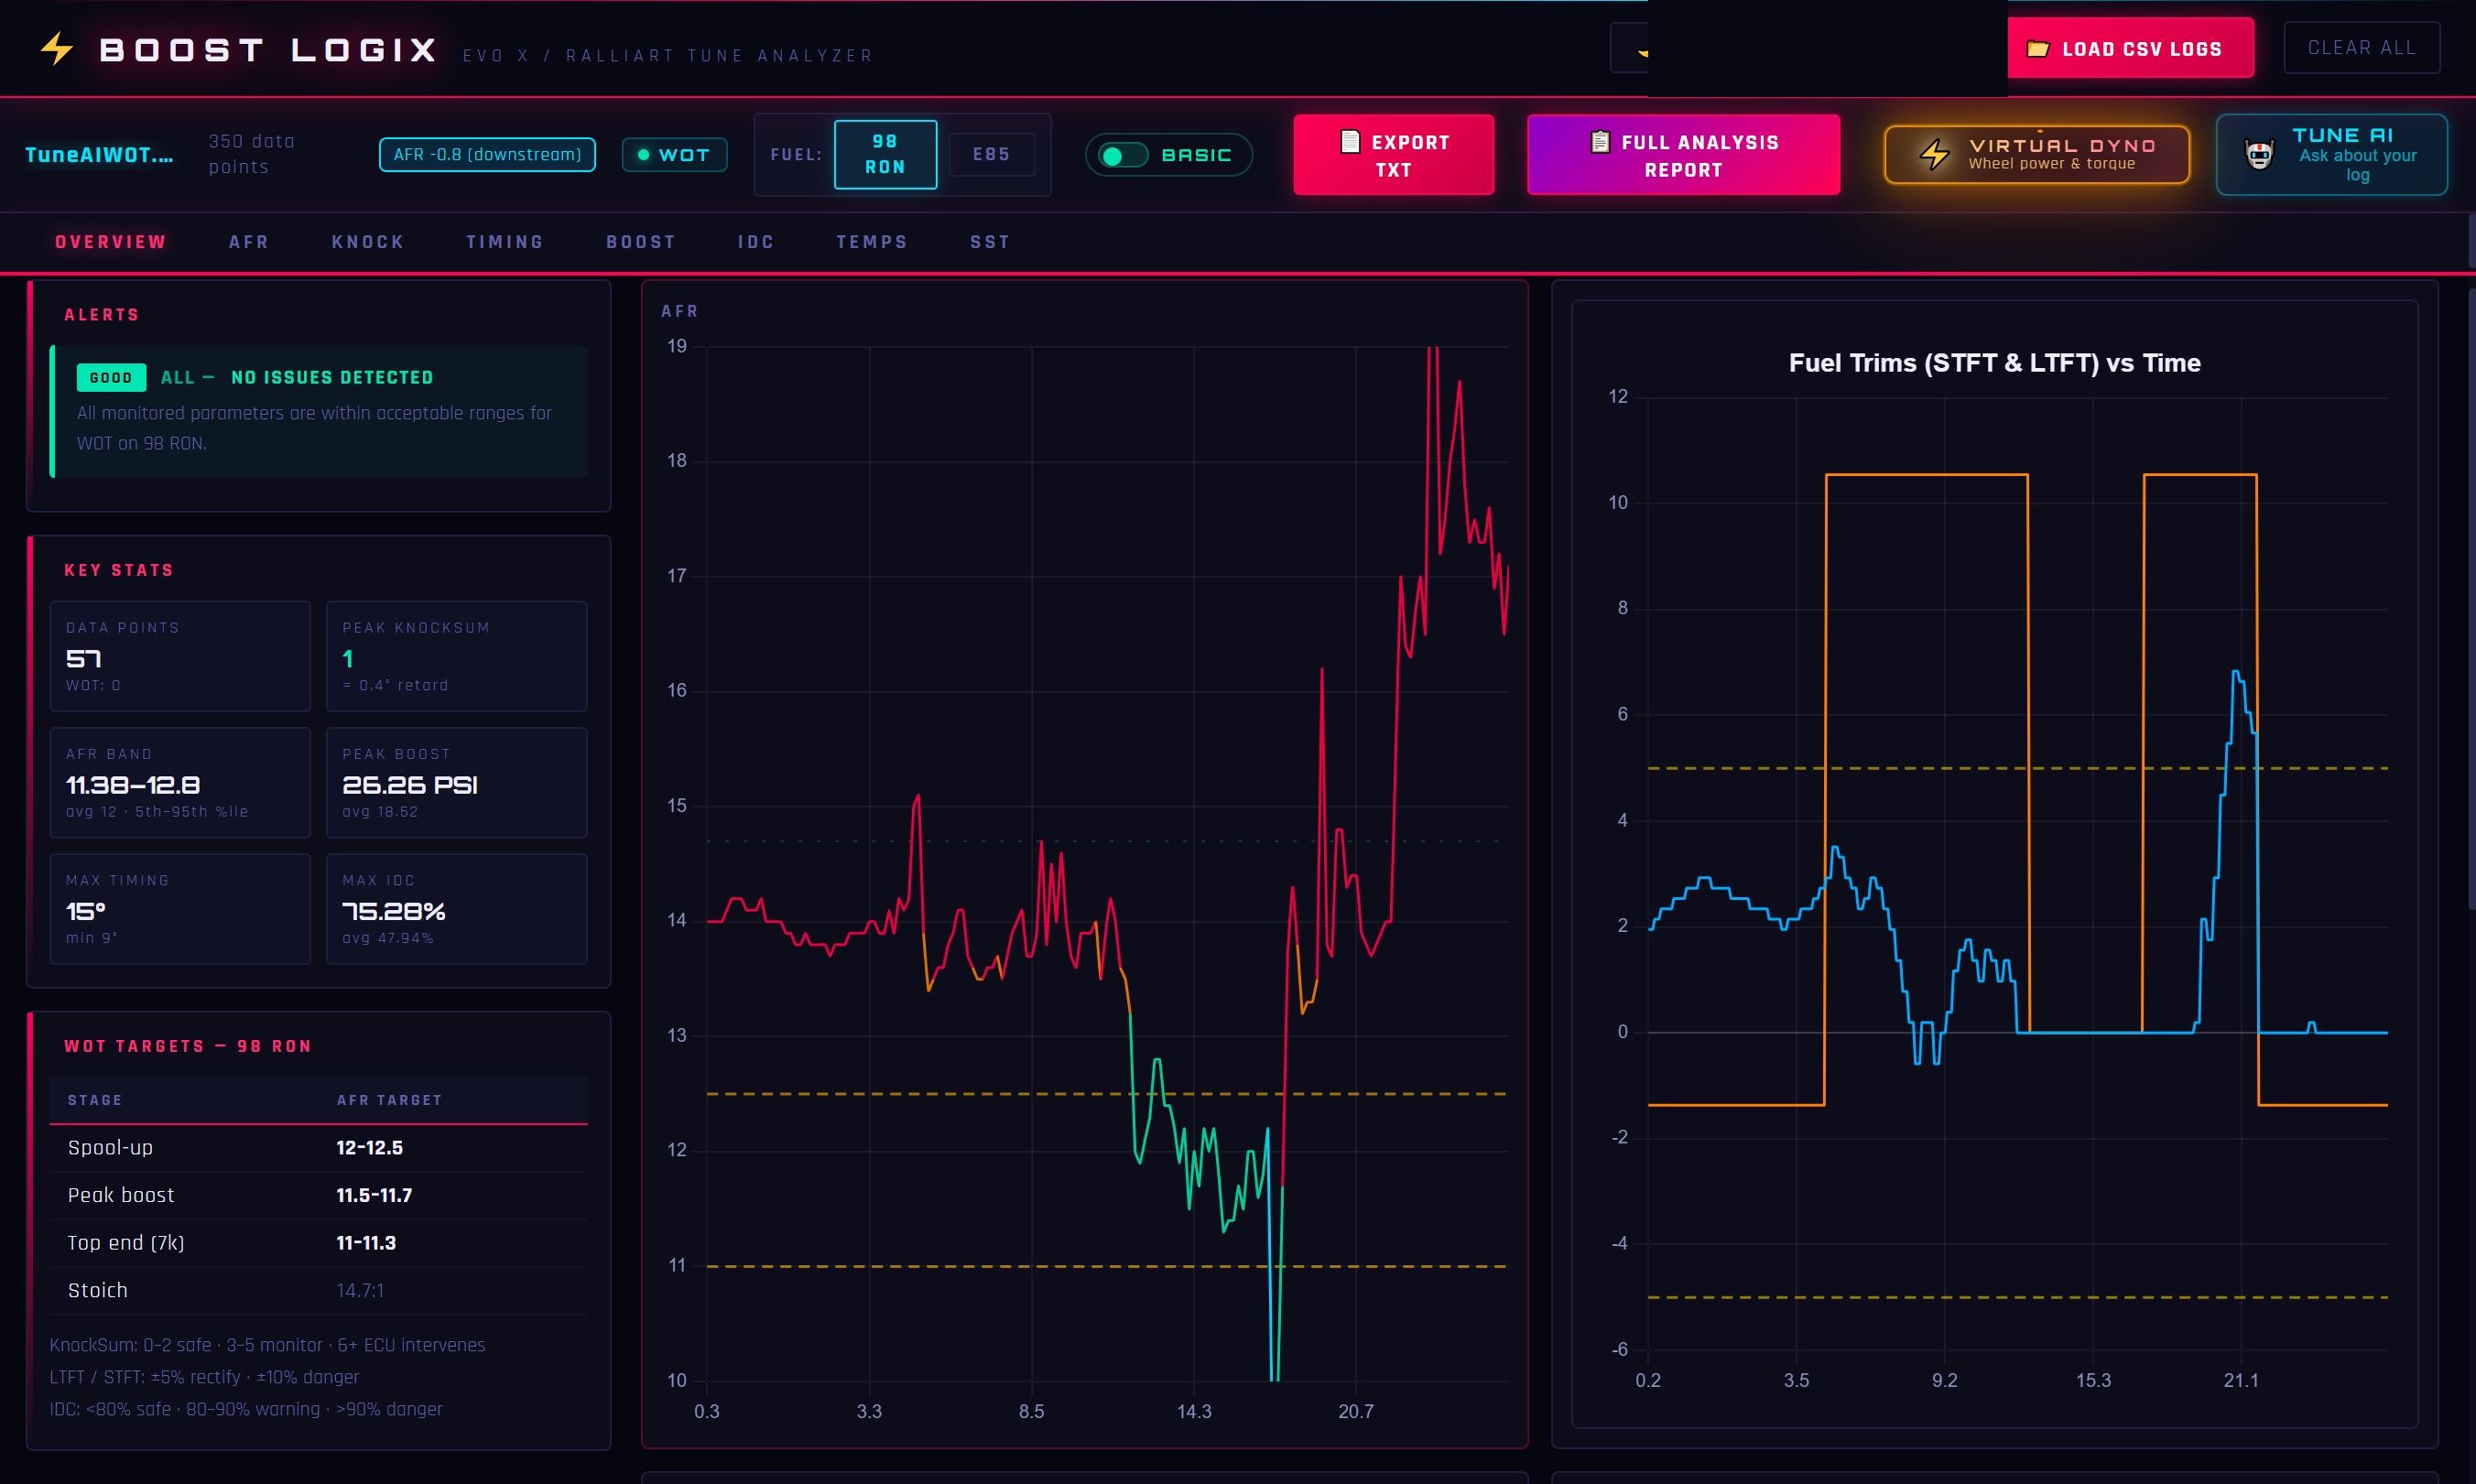Switch to the KNOCK tab
The width and height of the screenshot is (2476, 1484).
tap(367, 241)
